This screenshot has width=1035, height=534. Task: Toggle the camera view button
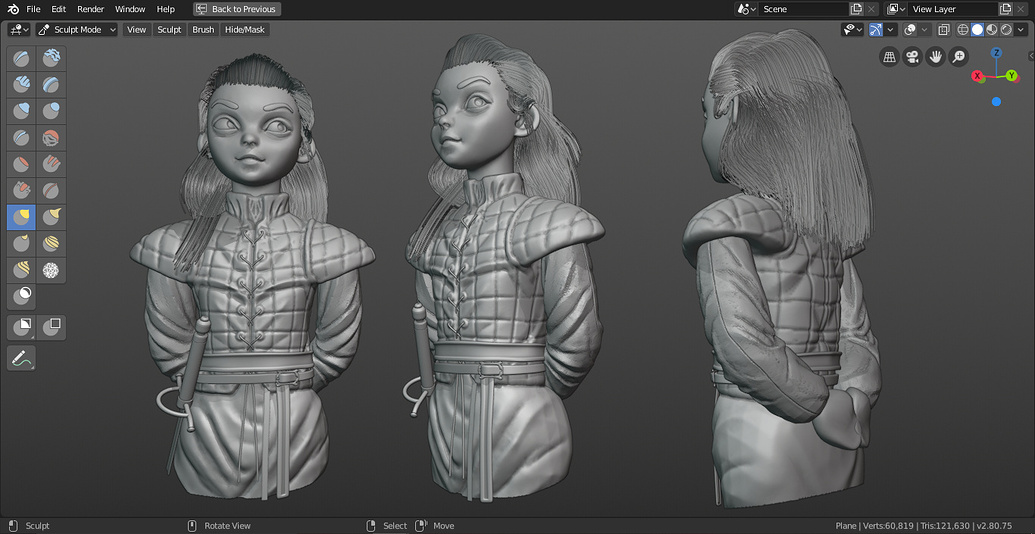click(x=912, y=57)
